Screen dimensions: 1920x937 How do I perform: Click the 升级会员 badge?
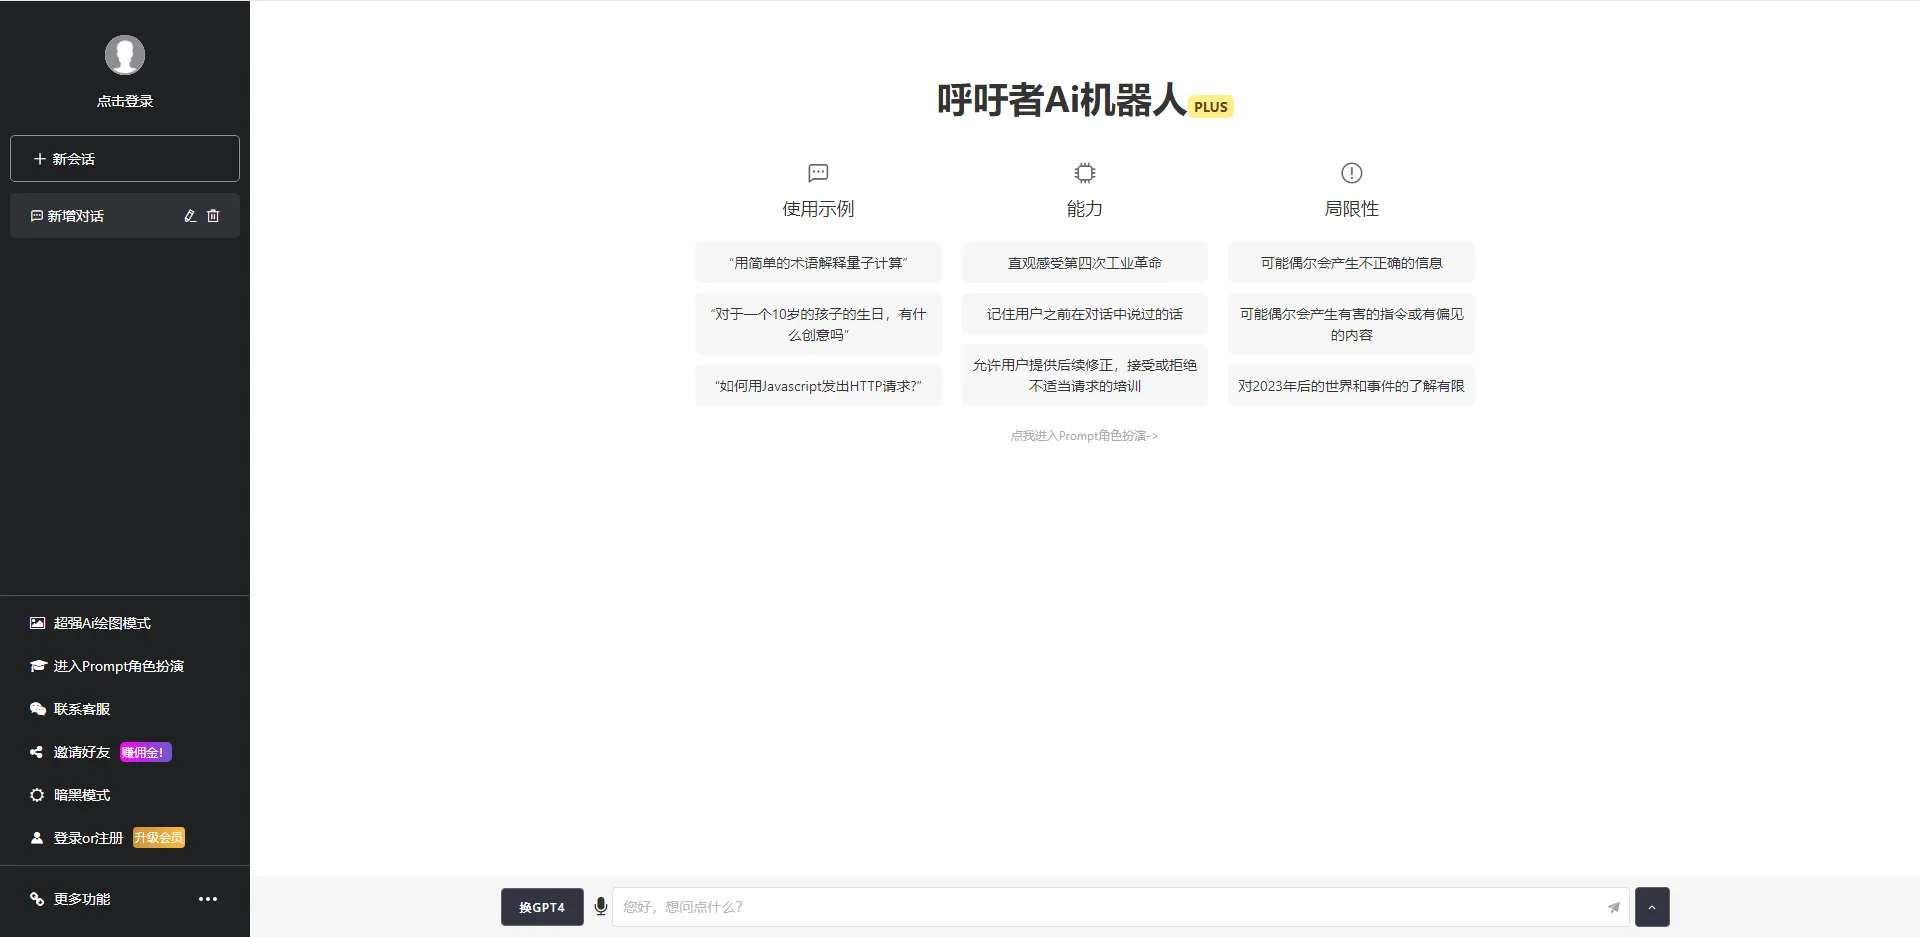[x=159, y=838]
